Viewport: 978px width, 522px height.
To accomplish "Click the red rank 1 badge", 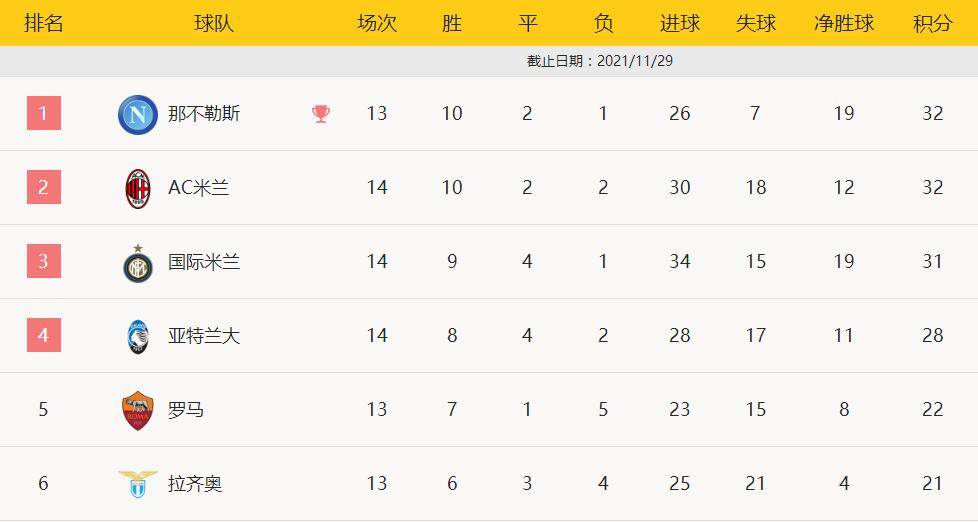I will [x=43, y=113].
